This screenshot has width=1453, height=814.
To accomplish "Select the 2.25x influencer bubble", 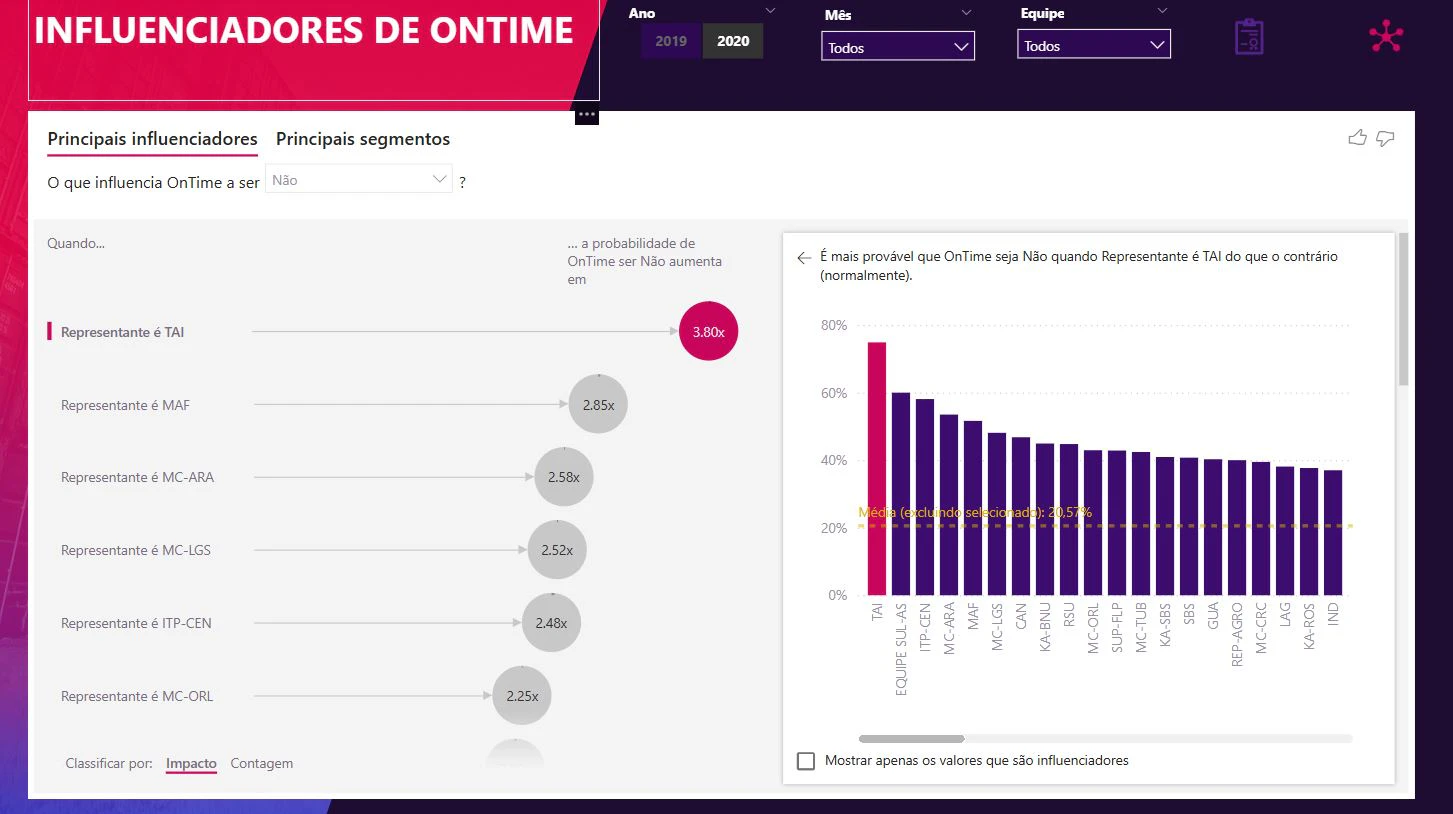I will pyautogui.click(x=522, y=696).
